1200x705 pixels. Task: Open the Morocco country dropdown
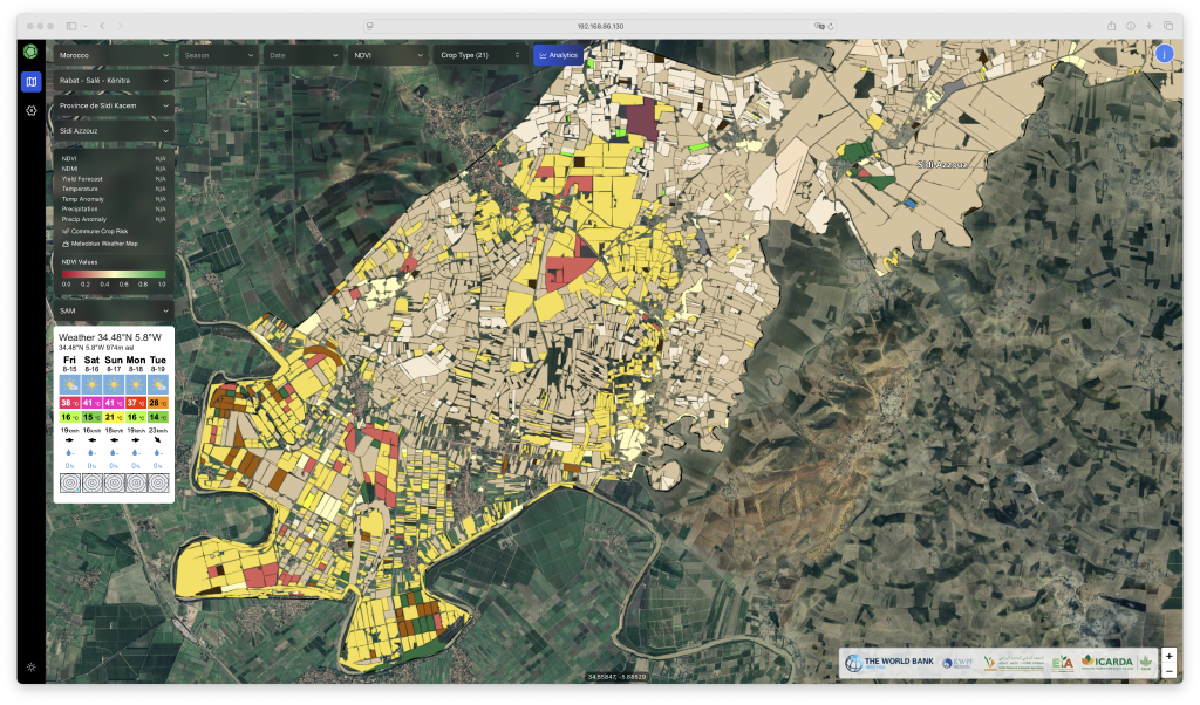114,55
